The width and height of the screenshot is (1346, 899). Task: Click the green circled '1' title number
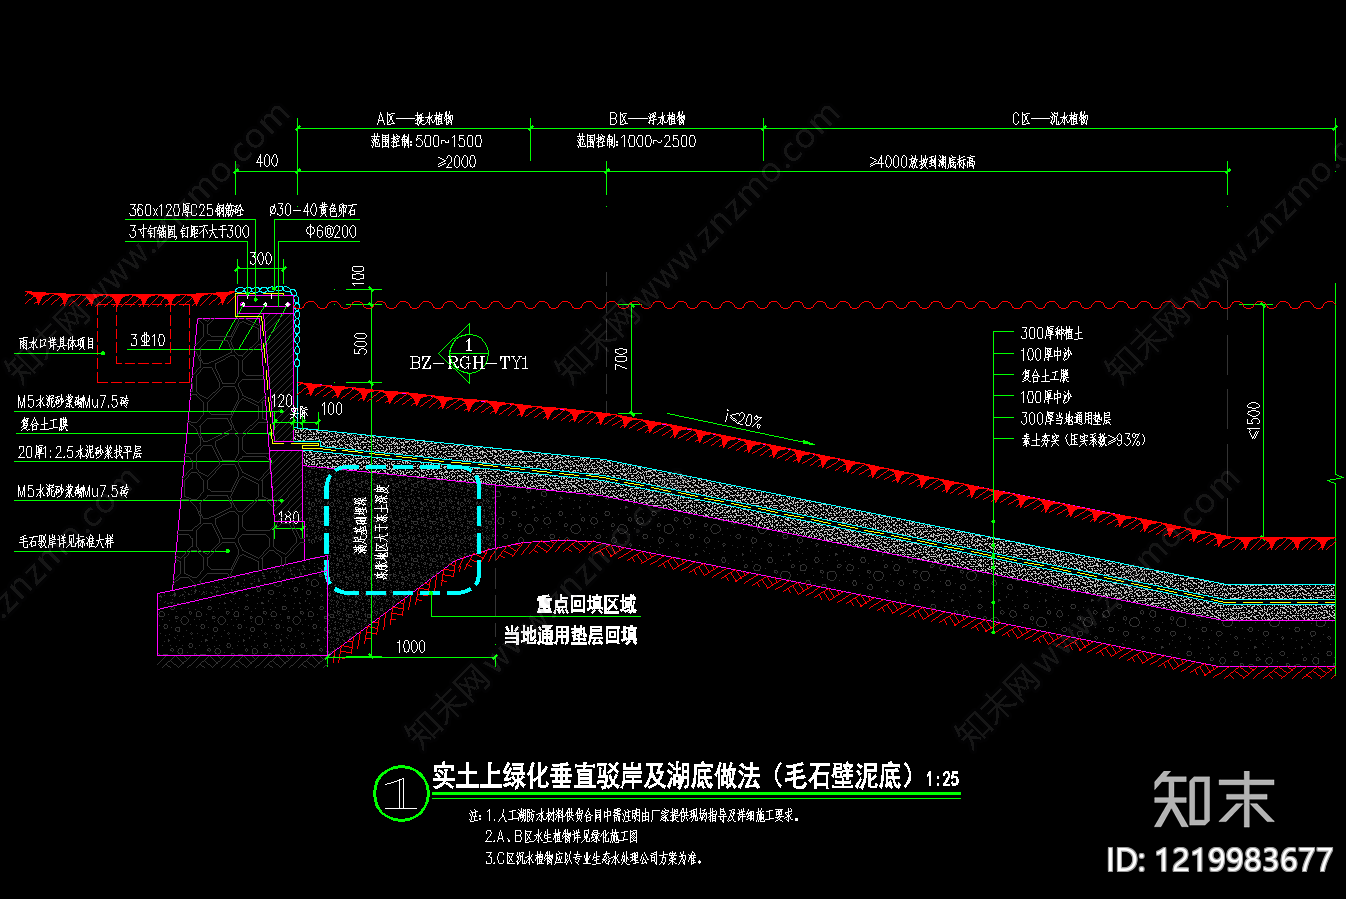pos(400,794)
